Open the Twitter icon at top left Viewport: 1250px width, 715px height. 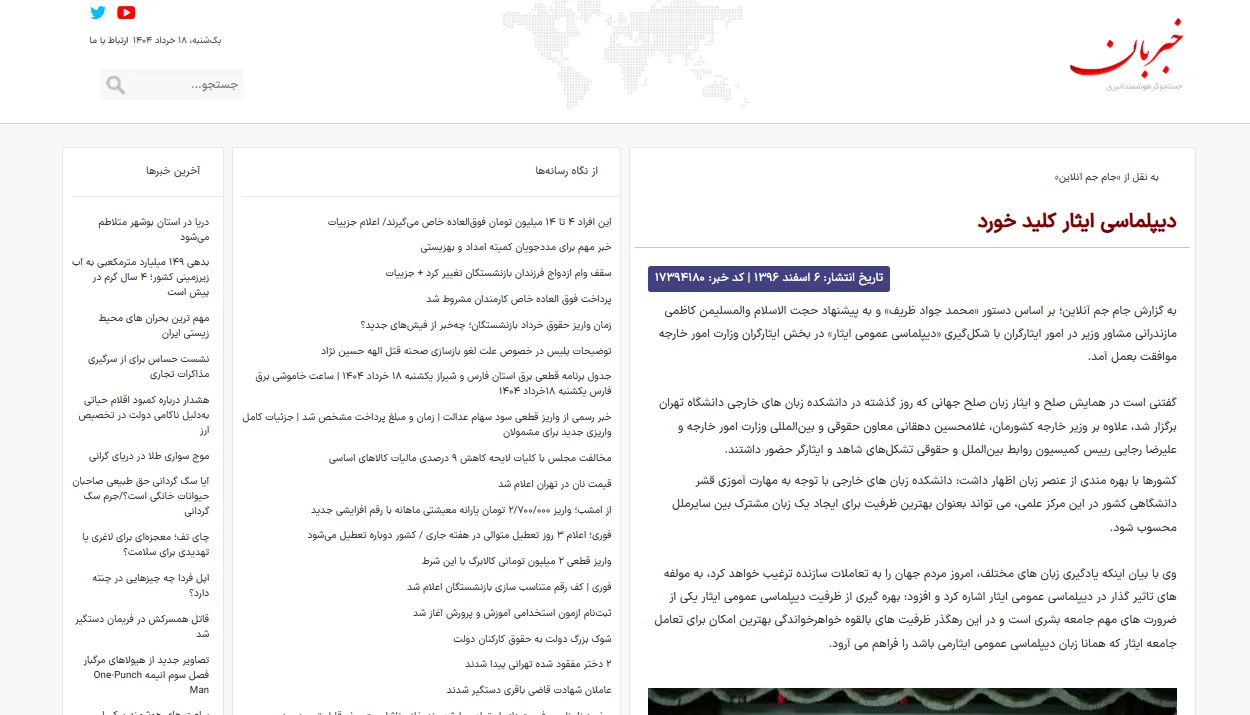(97, 13)
